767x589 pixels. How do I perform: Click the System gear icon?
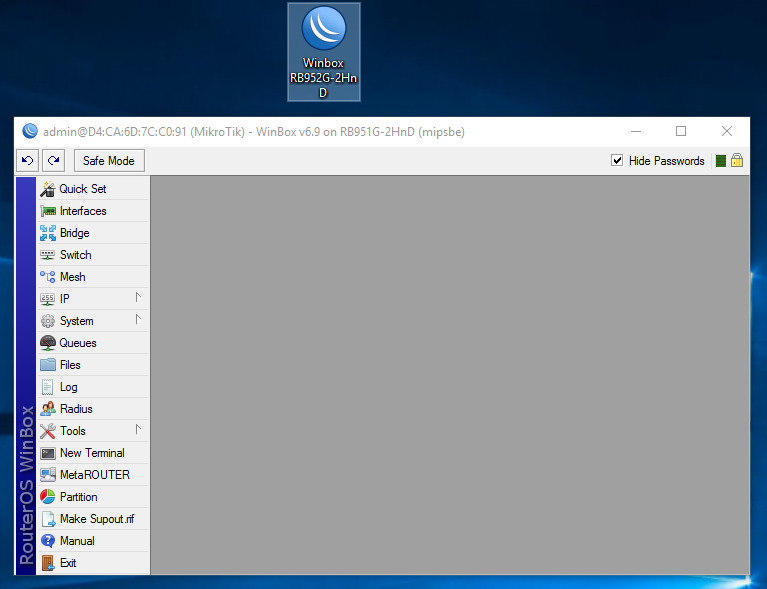click(x=48, y=321)
